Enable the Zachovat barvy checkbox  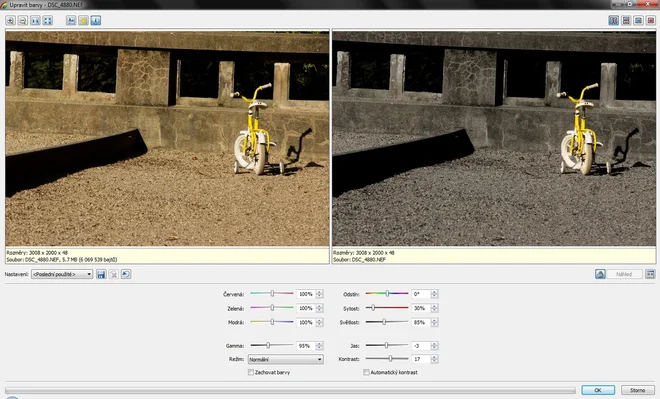(250, 372)
